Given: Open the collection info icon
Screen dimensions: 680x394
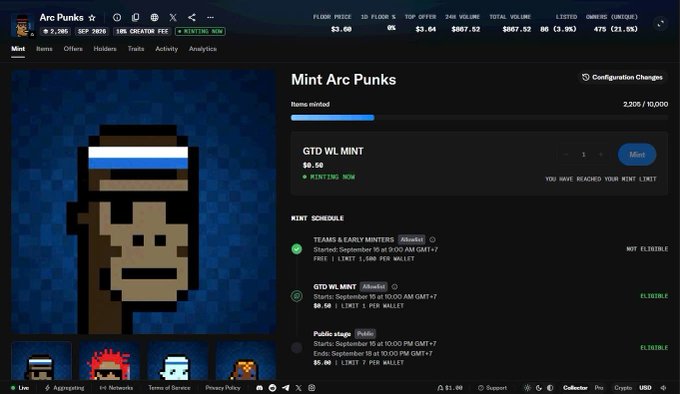Looking at the screenshot, I should 117,17.
